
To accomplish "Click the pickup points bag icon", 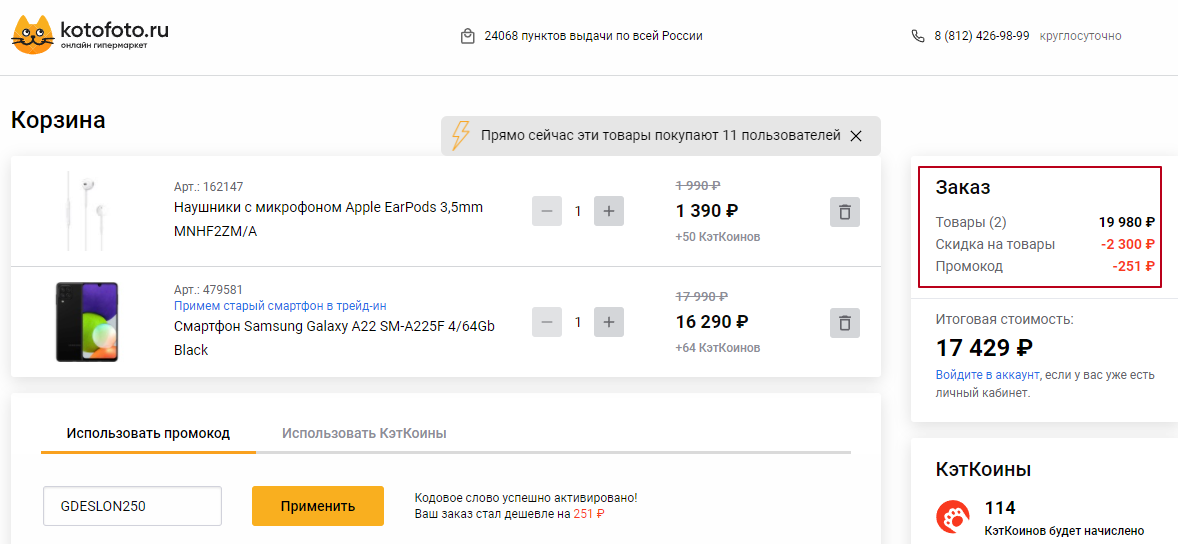I will point(467,36).
